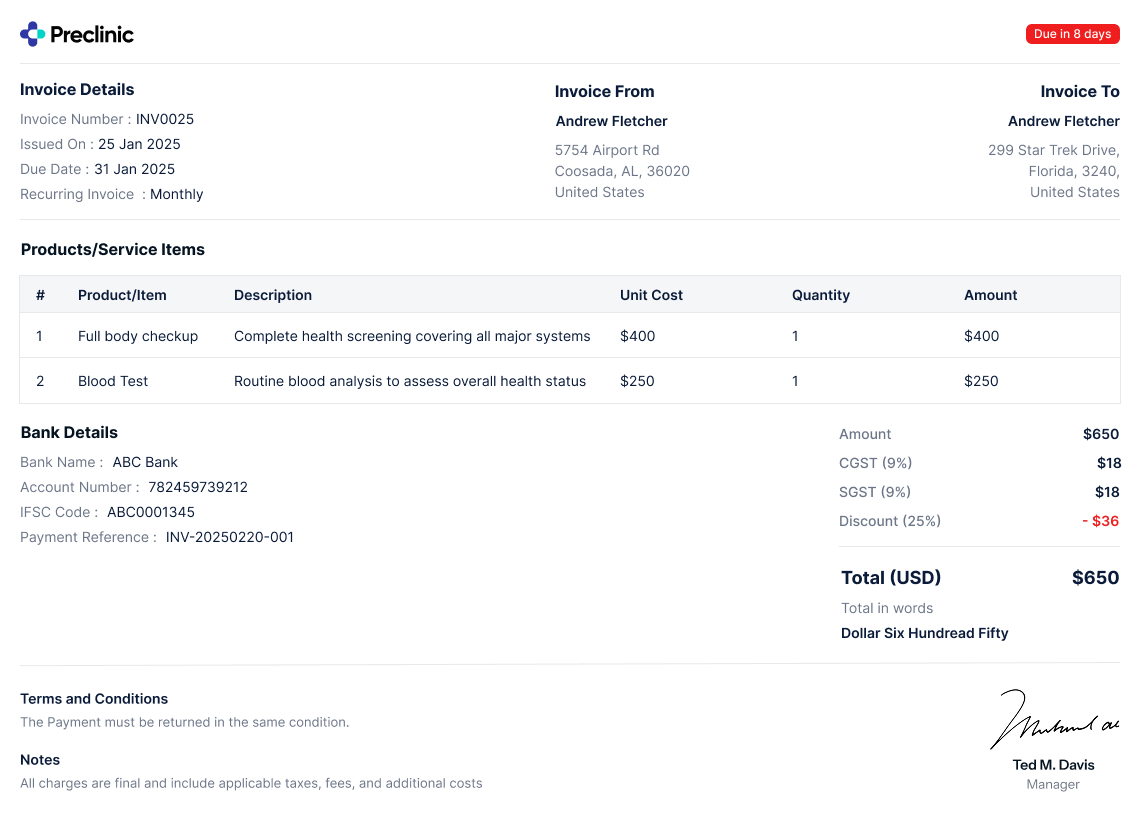This screenshot has height=816, width=1140.
Task: Select the Full body checkup row
Action: click(x=138, y=336)
